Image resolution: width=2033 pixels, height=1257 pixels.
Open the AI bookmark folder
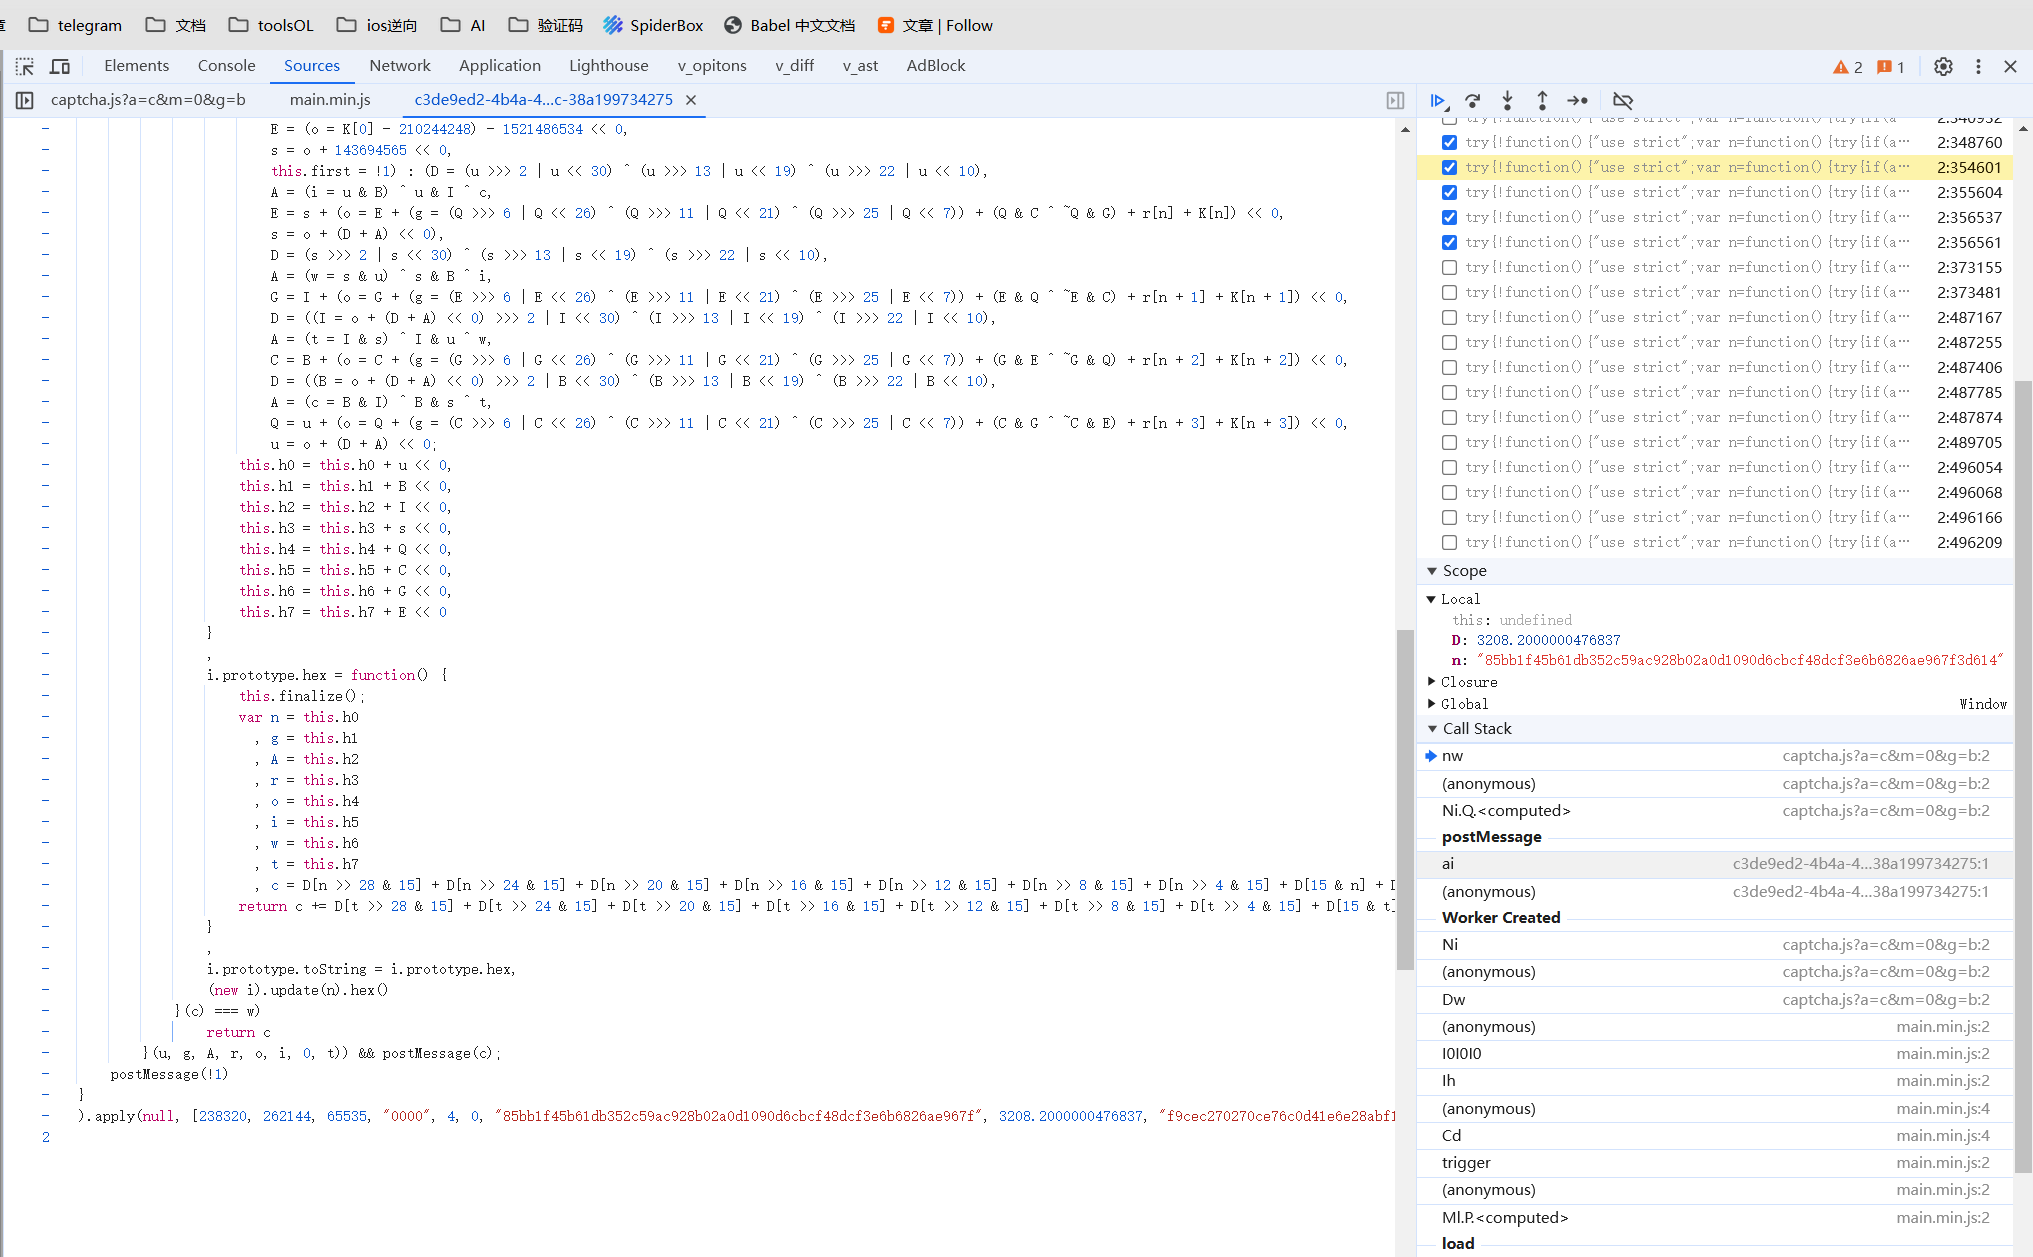463,25
